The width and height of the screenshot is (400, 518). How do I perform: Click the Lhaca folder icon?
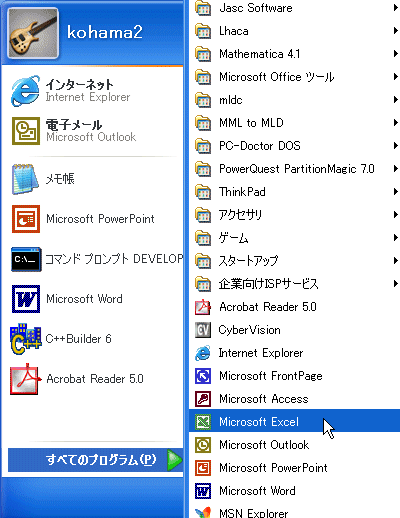pos(203,31)
